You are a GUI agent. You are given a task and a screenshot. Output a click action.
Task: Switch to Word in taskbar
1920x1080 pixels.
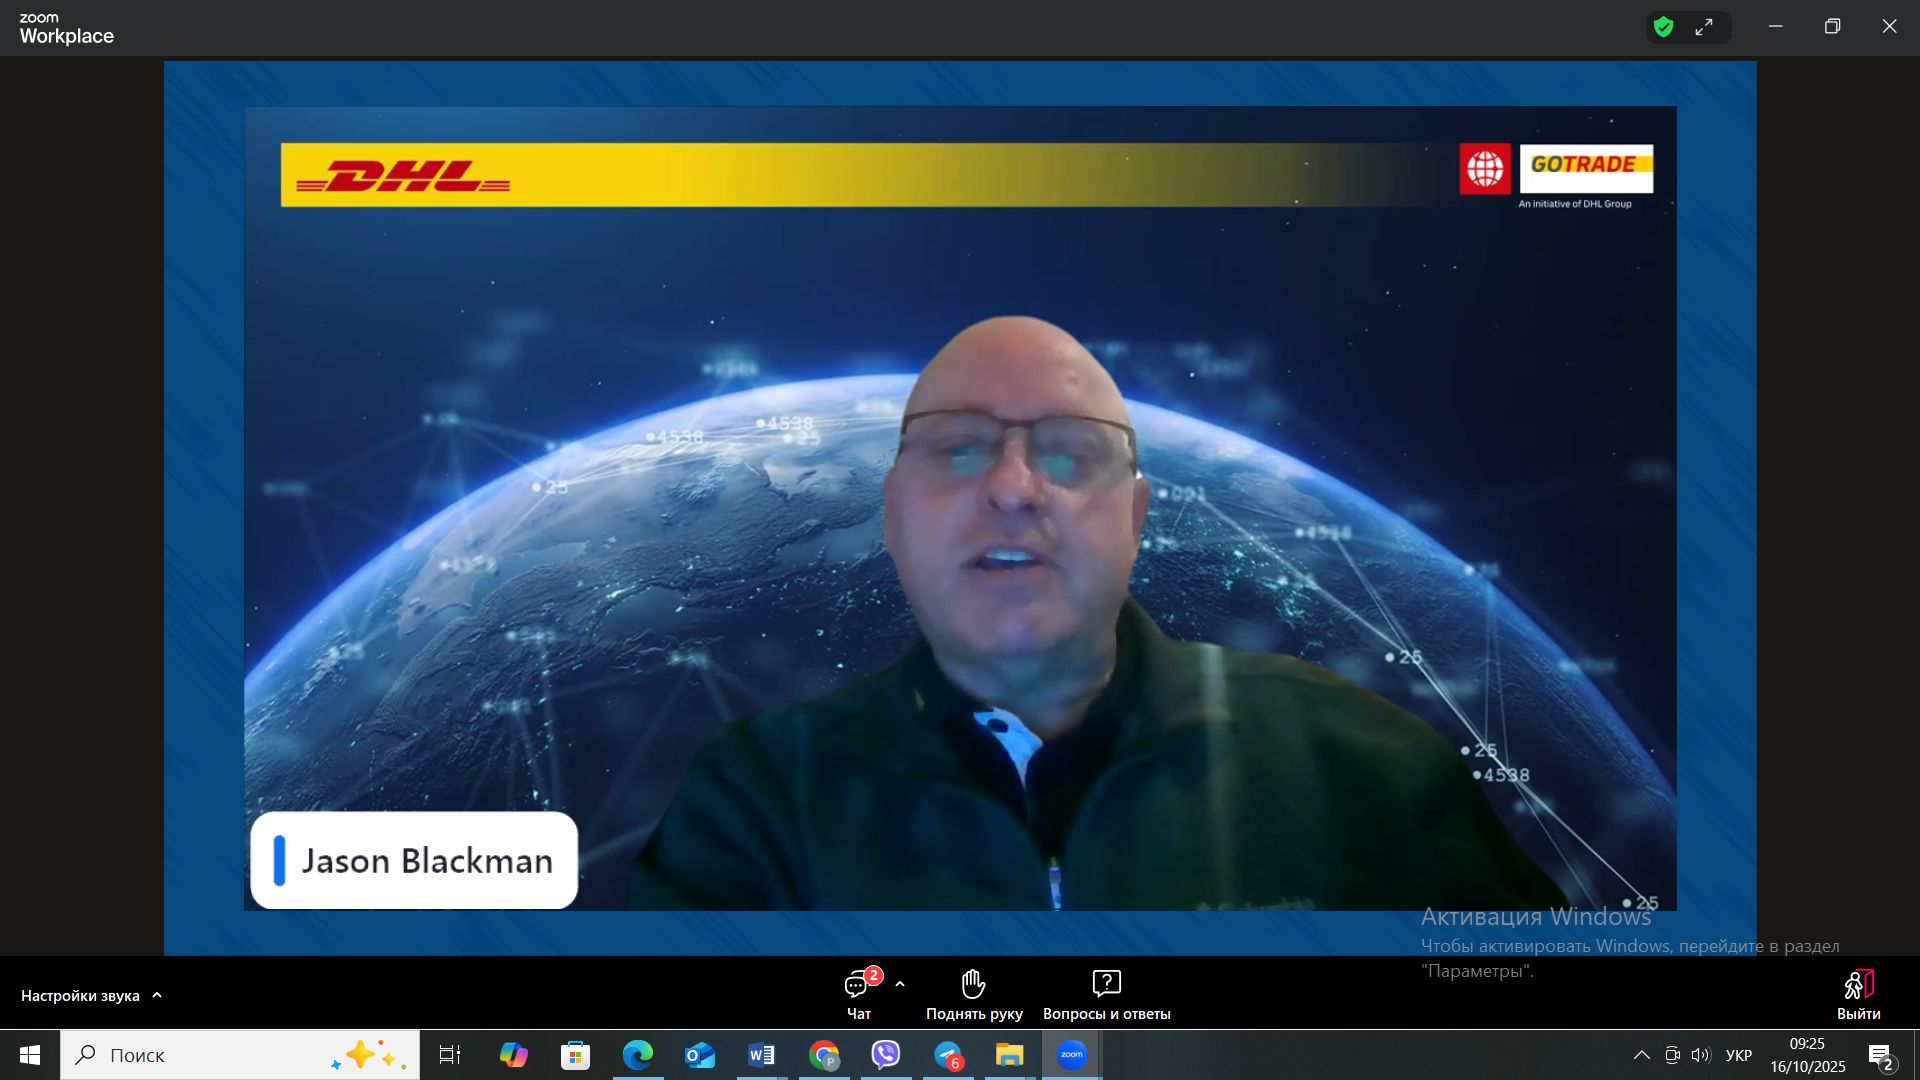click(x=762, y=1055)
